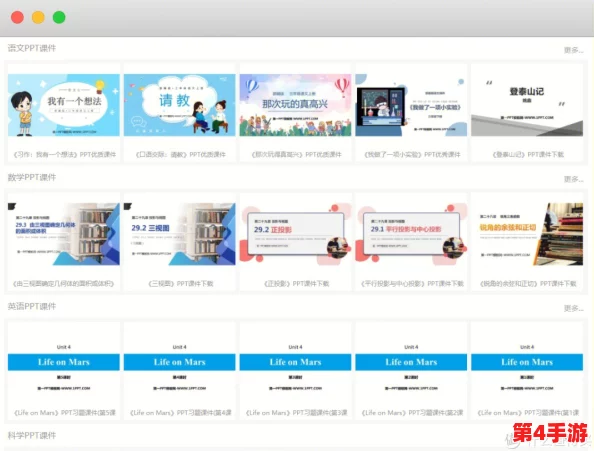Click 更多 beside 英语PPT课件
This screenshot has height=451, width=594.
click(574, 308)
